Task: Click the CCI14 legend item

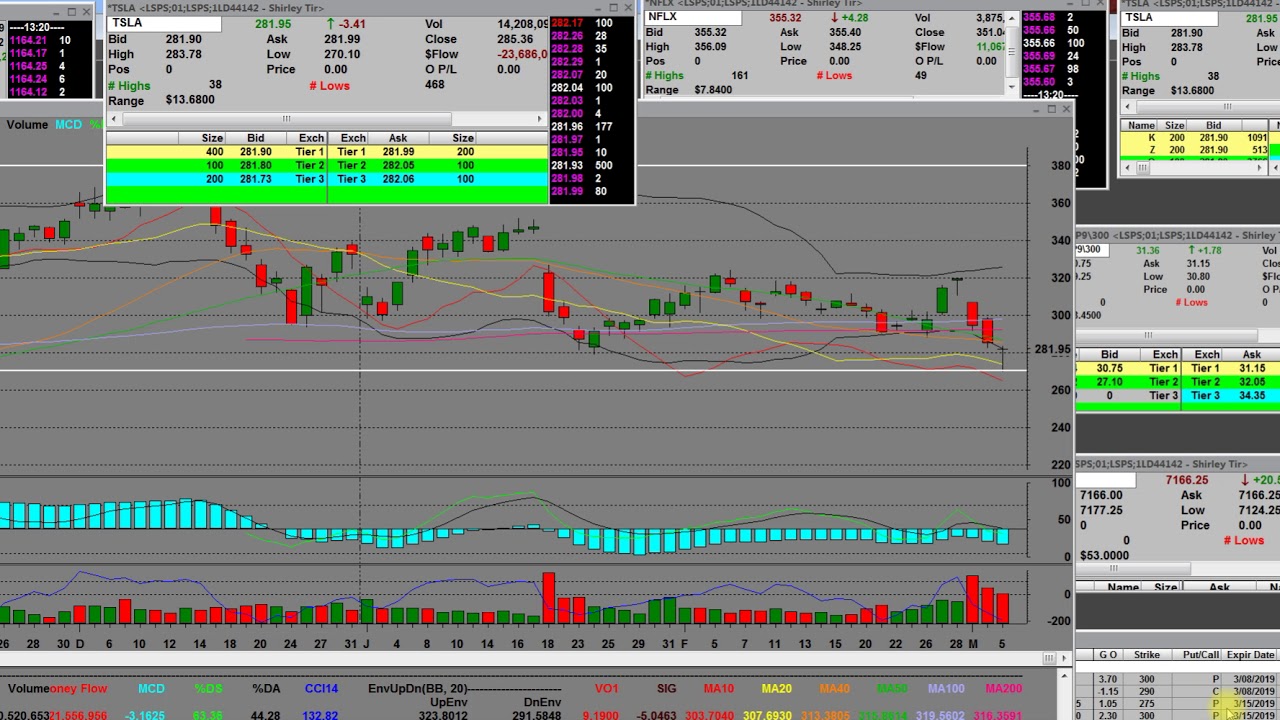Action: coord(322,688)
